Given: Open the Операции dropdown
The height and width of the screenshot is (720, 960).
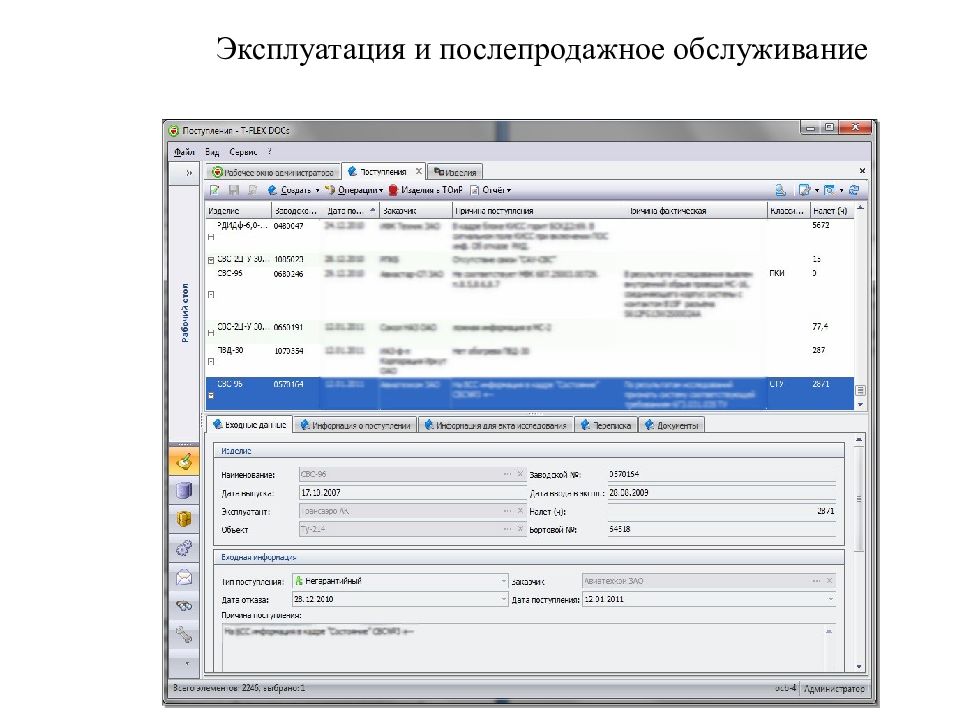Looking at the screenshot, I should (x=354, y=190).
